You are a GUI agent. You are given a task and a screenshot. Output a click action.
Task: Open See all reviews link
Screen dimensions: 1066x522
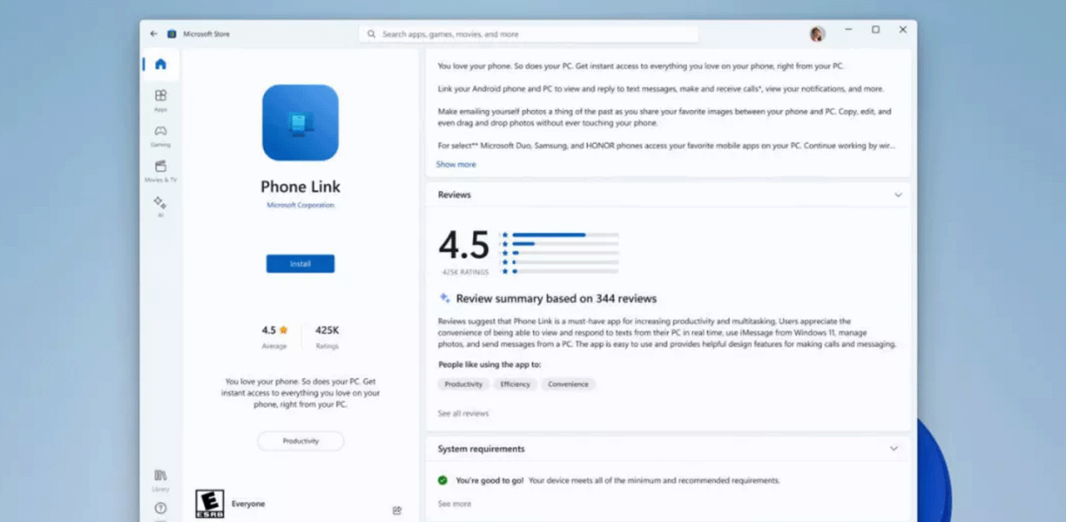pyautogui.click(x=463, y=413)
